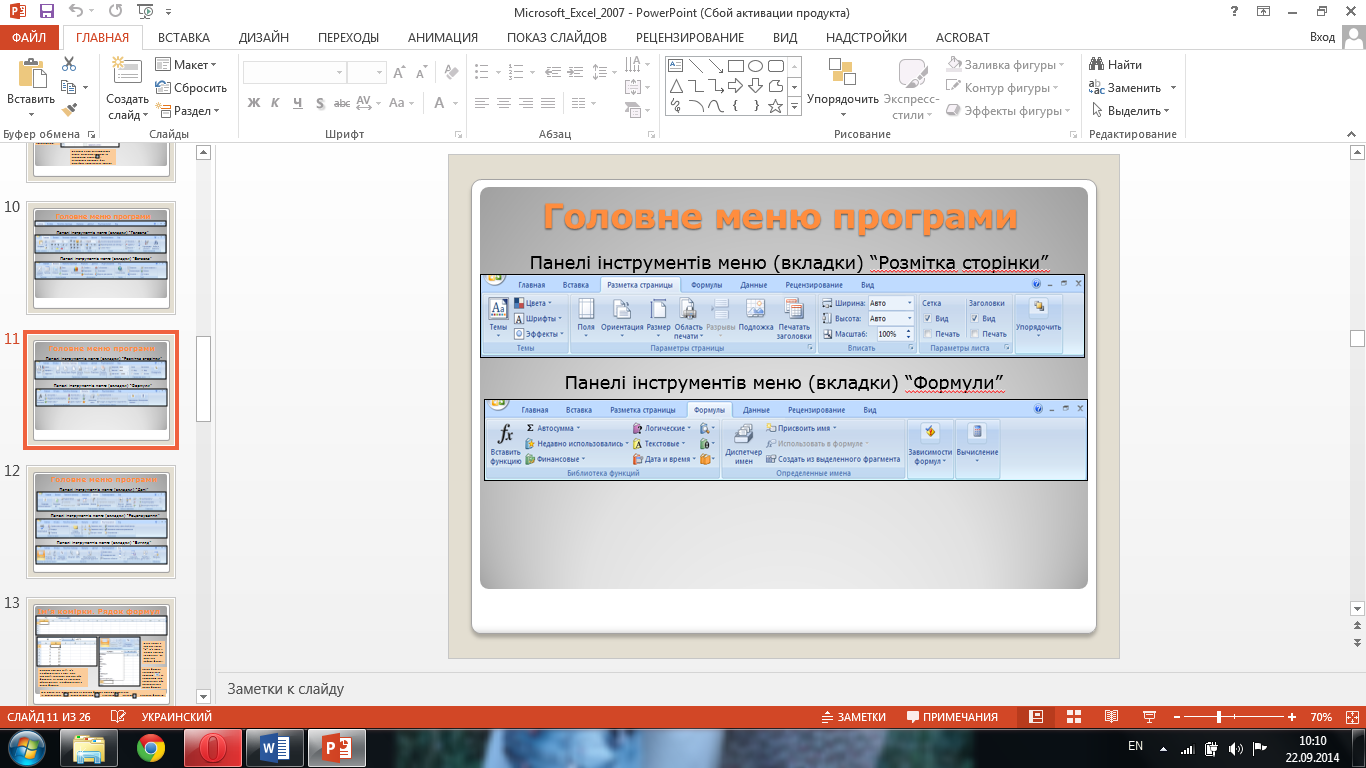Click the Найти find button
This screenshot has width=1366, height=768.
(x=1116, y=65)
